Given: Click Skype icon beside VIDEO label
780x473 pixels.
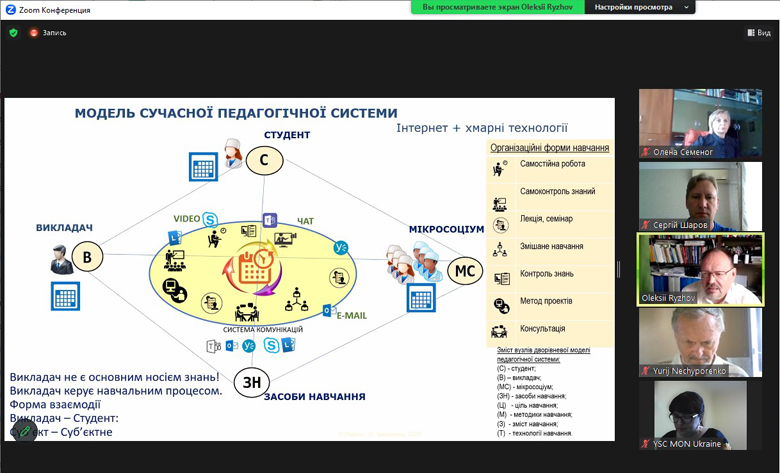Looking at the screenshot, I should [210, 220].
